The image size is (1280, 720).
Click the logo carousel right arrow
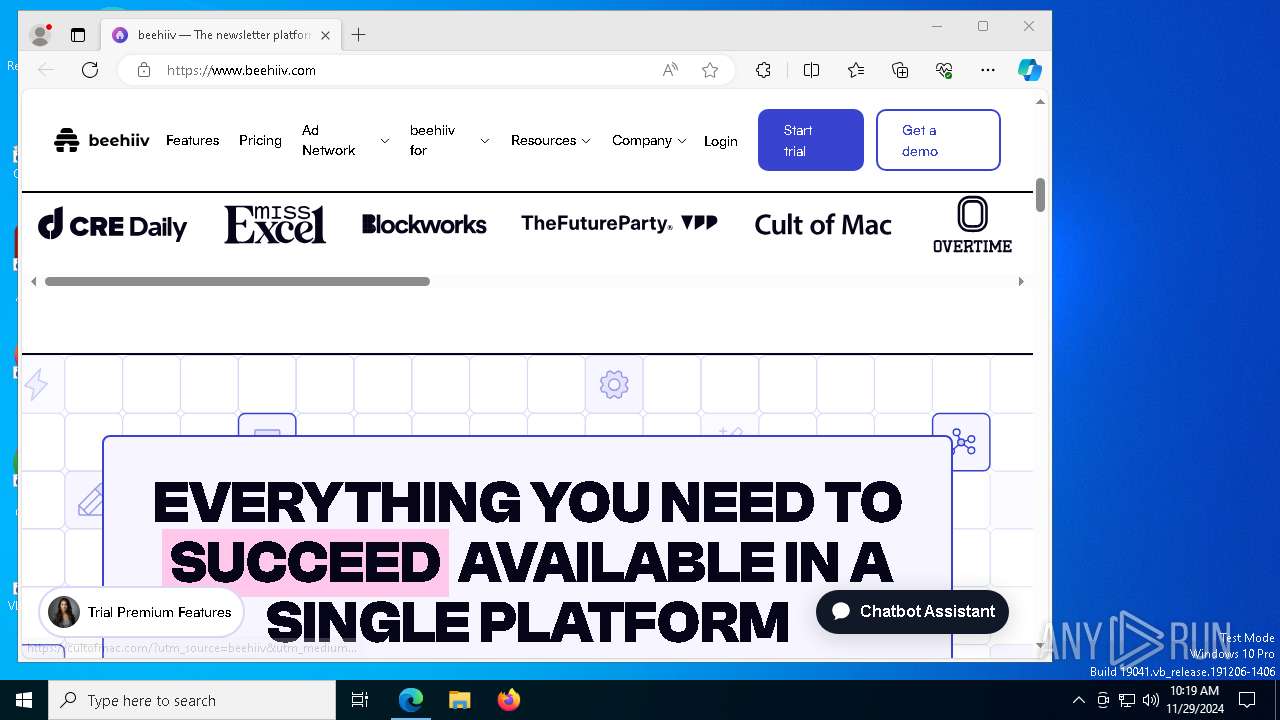click(1021, 282)
